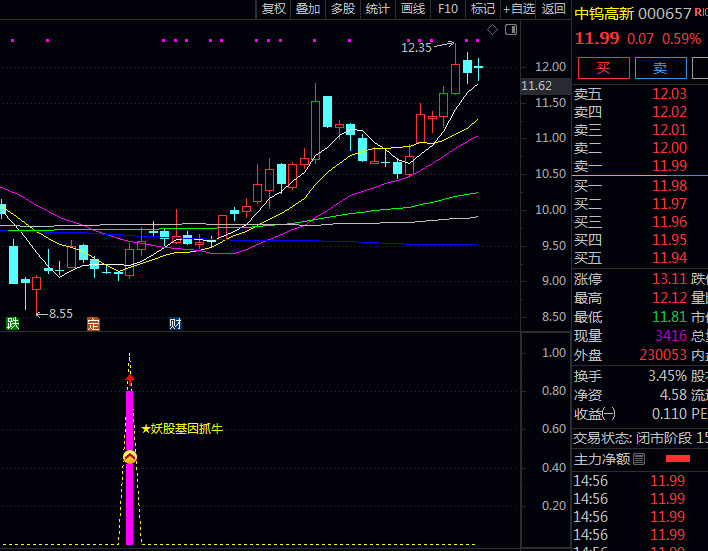Click the orange 定 marker icon
708x551 pixels.
coord(94,323)
